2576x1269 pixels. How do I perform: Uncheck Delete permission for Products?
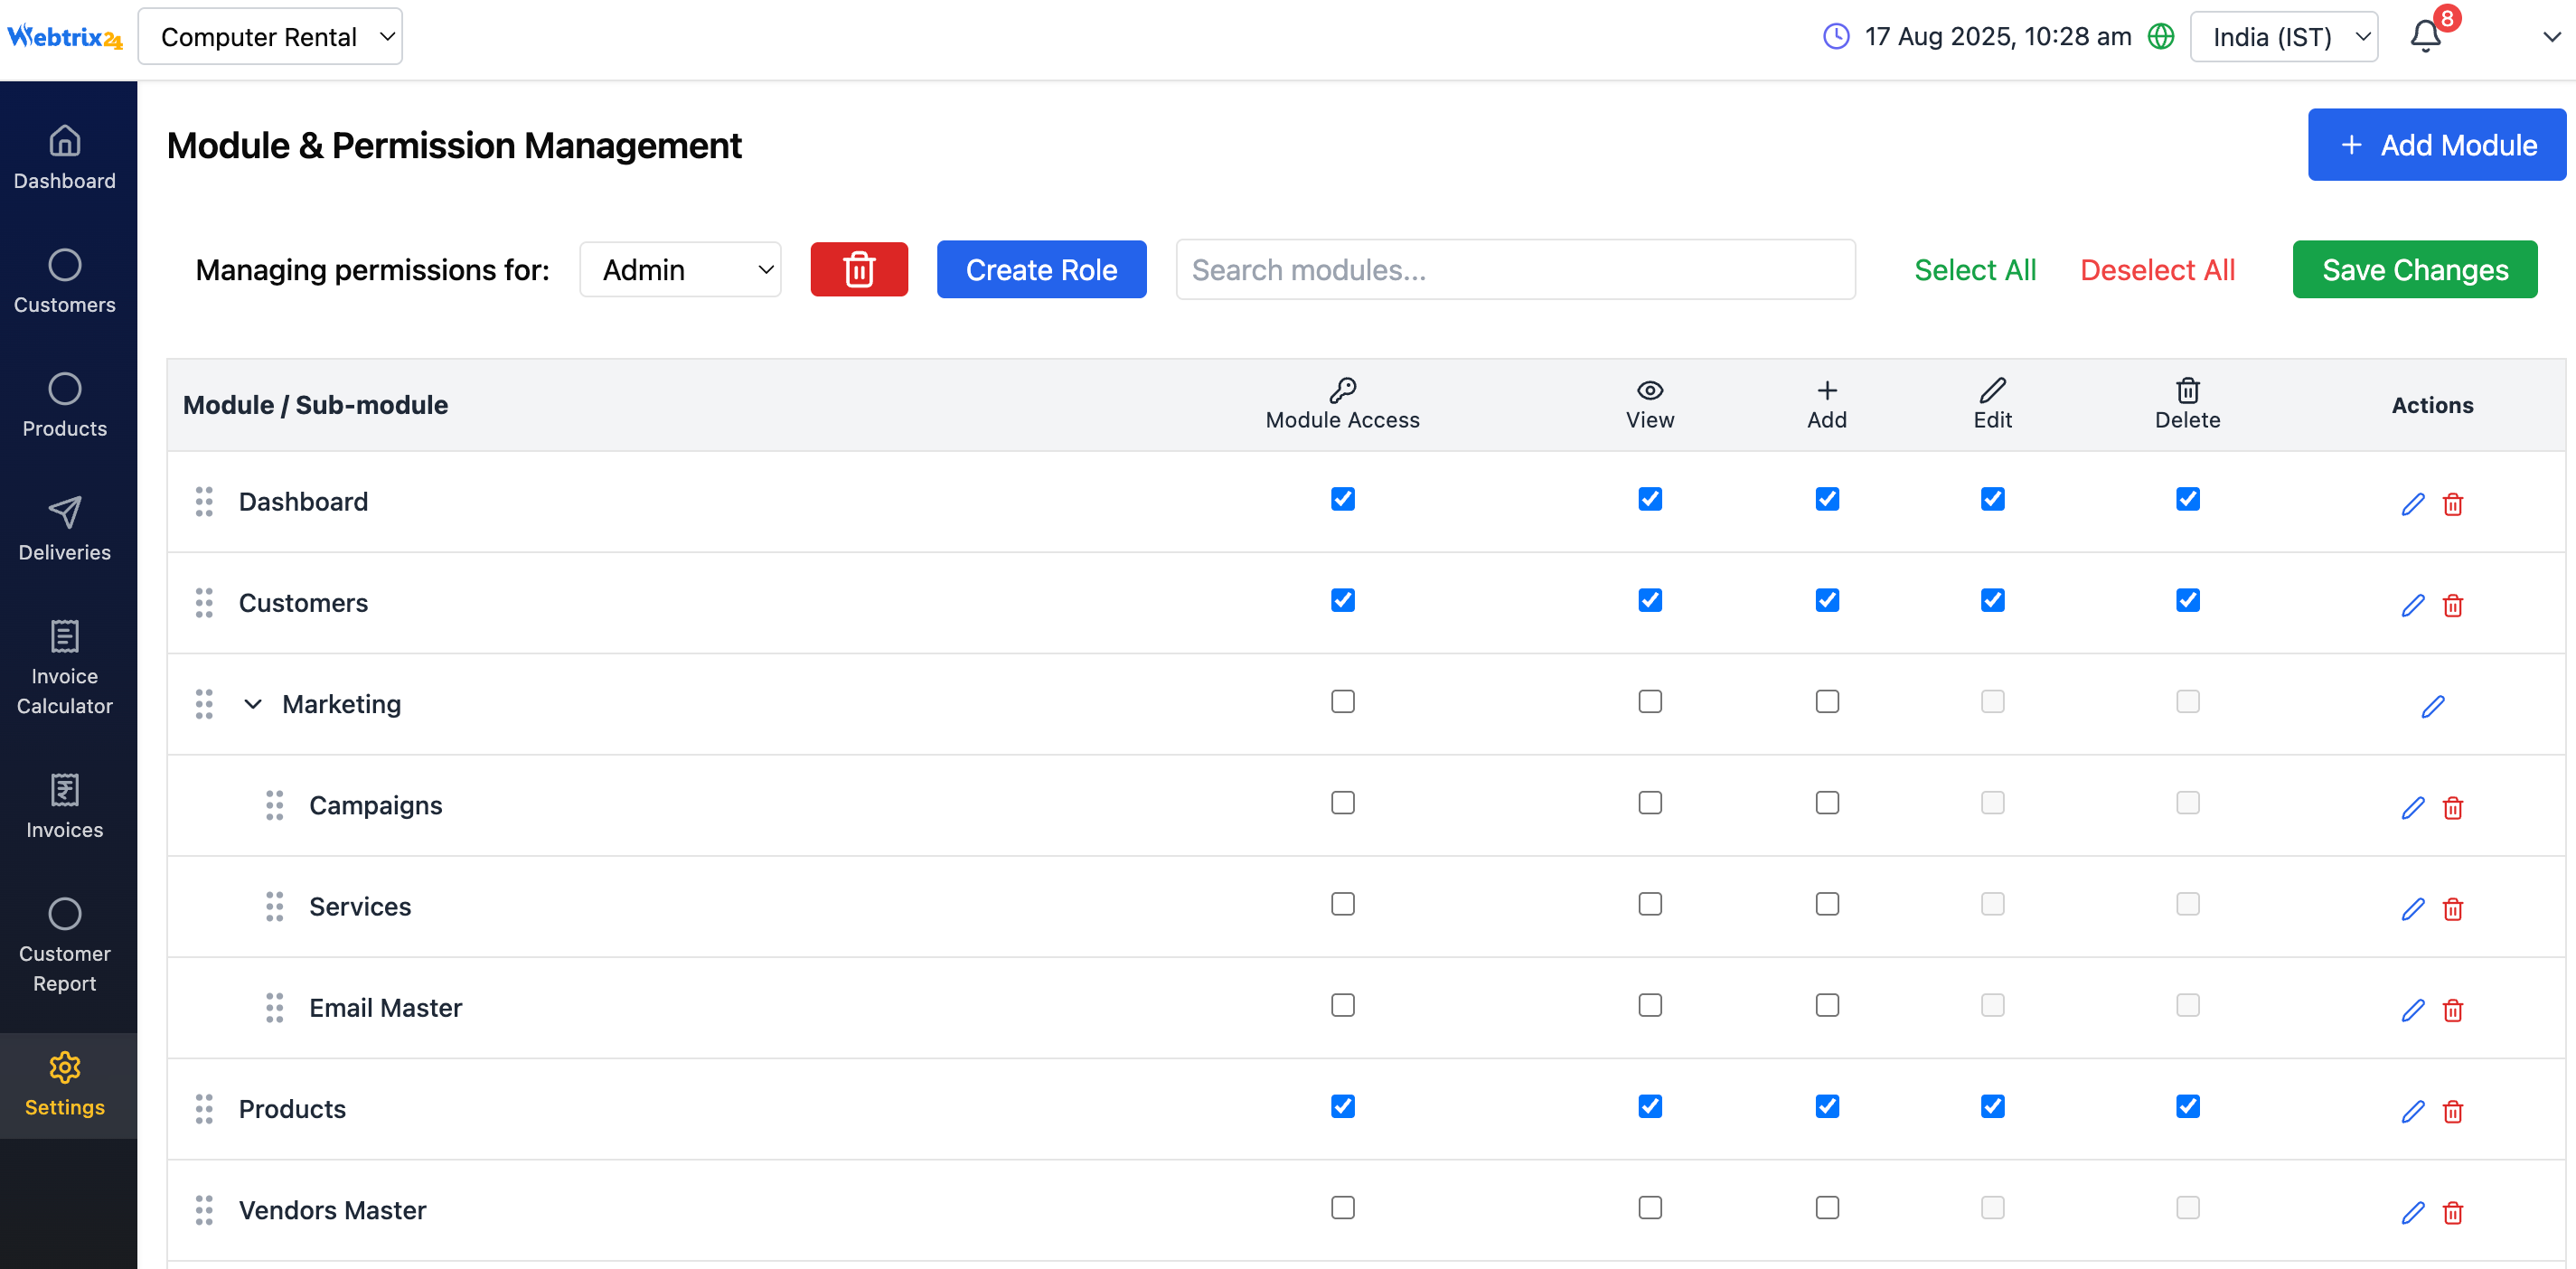point(2187,1105)
